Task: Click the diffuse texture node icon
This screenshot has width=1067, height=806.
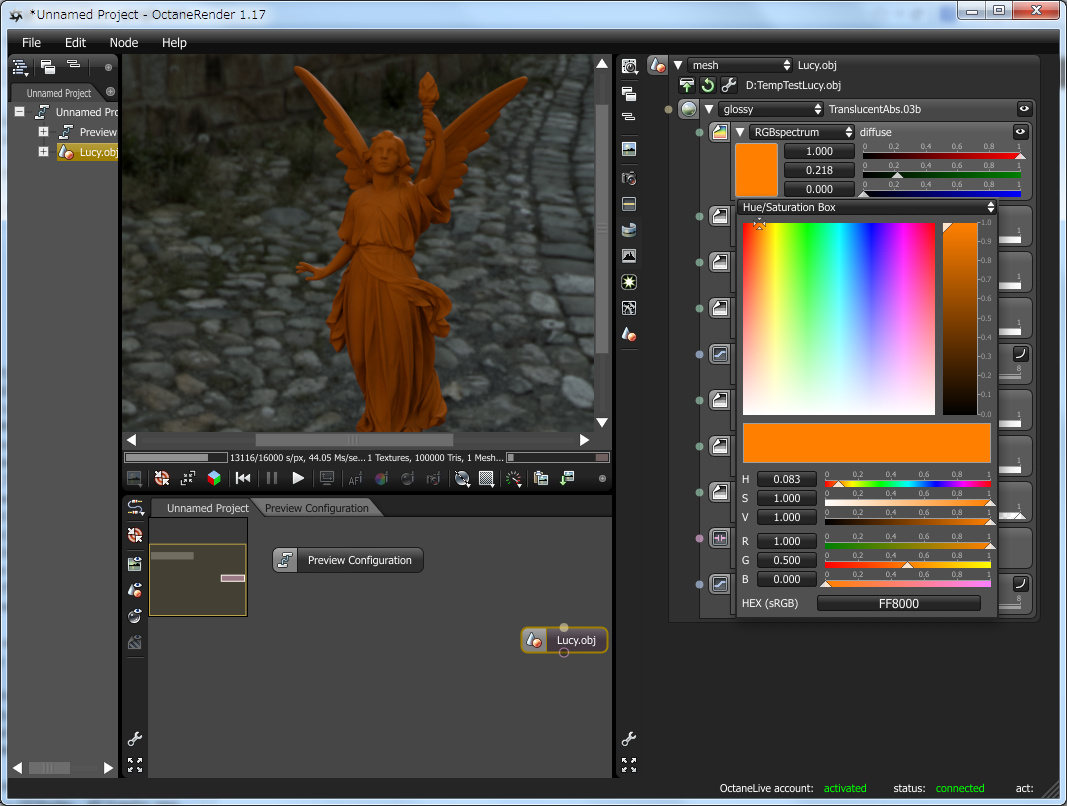Action: tap(719, 132)
